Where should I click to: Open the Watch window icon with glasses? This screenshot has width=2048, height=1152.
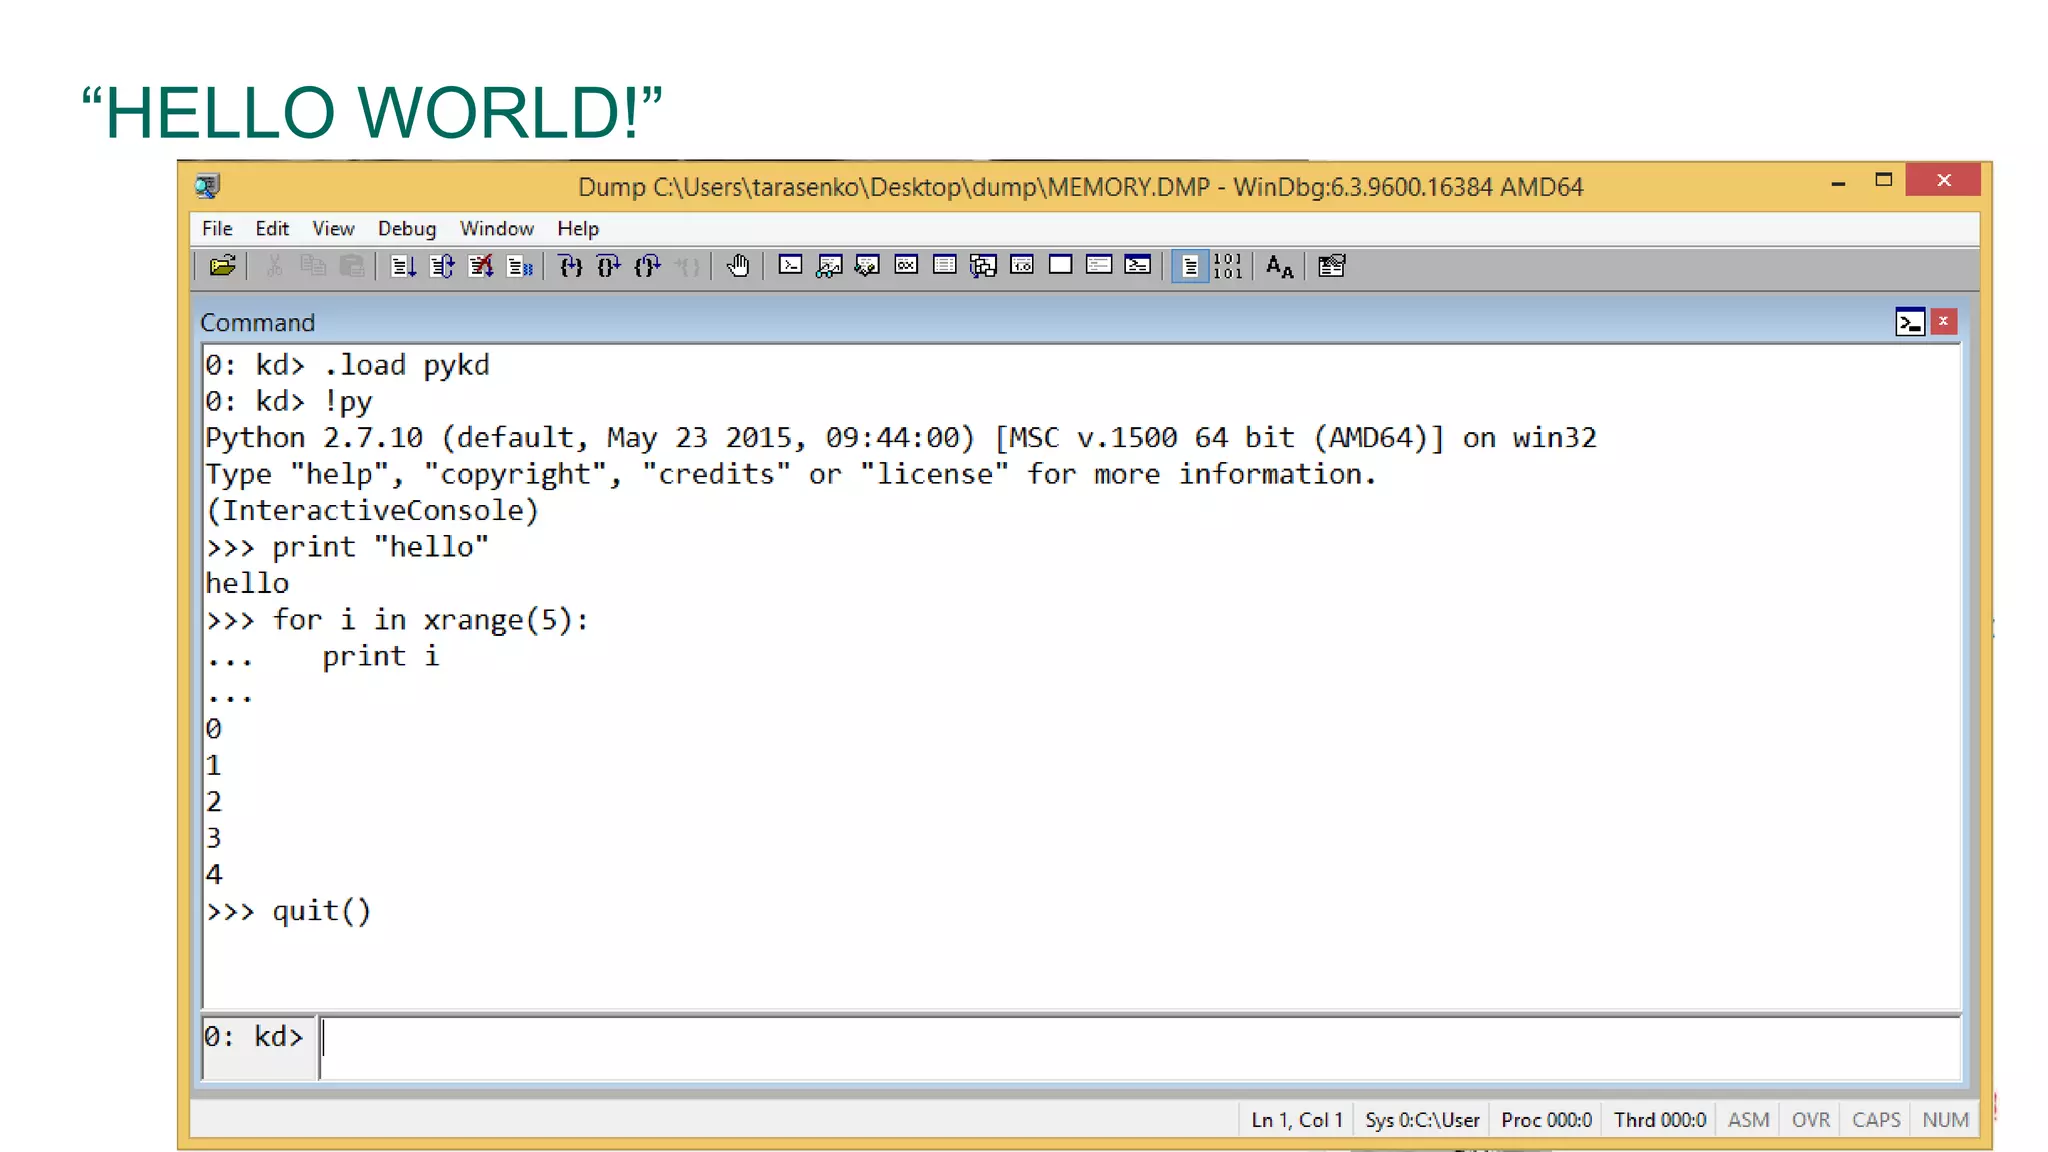829,266
